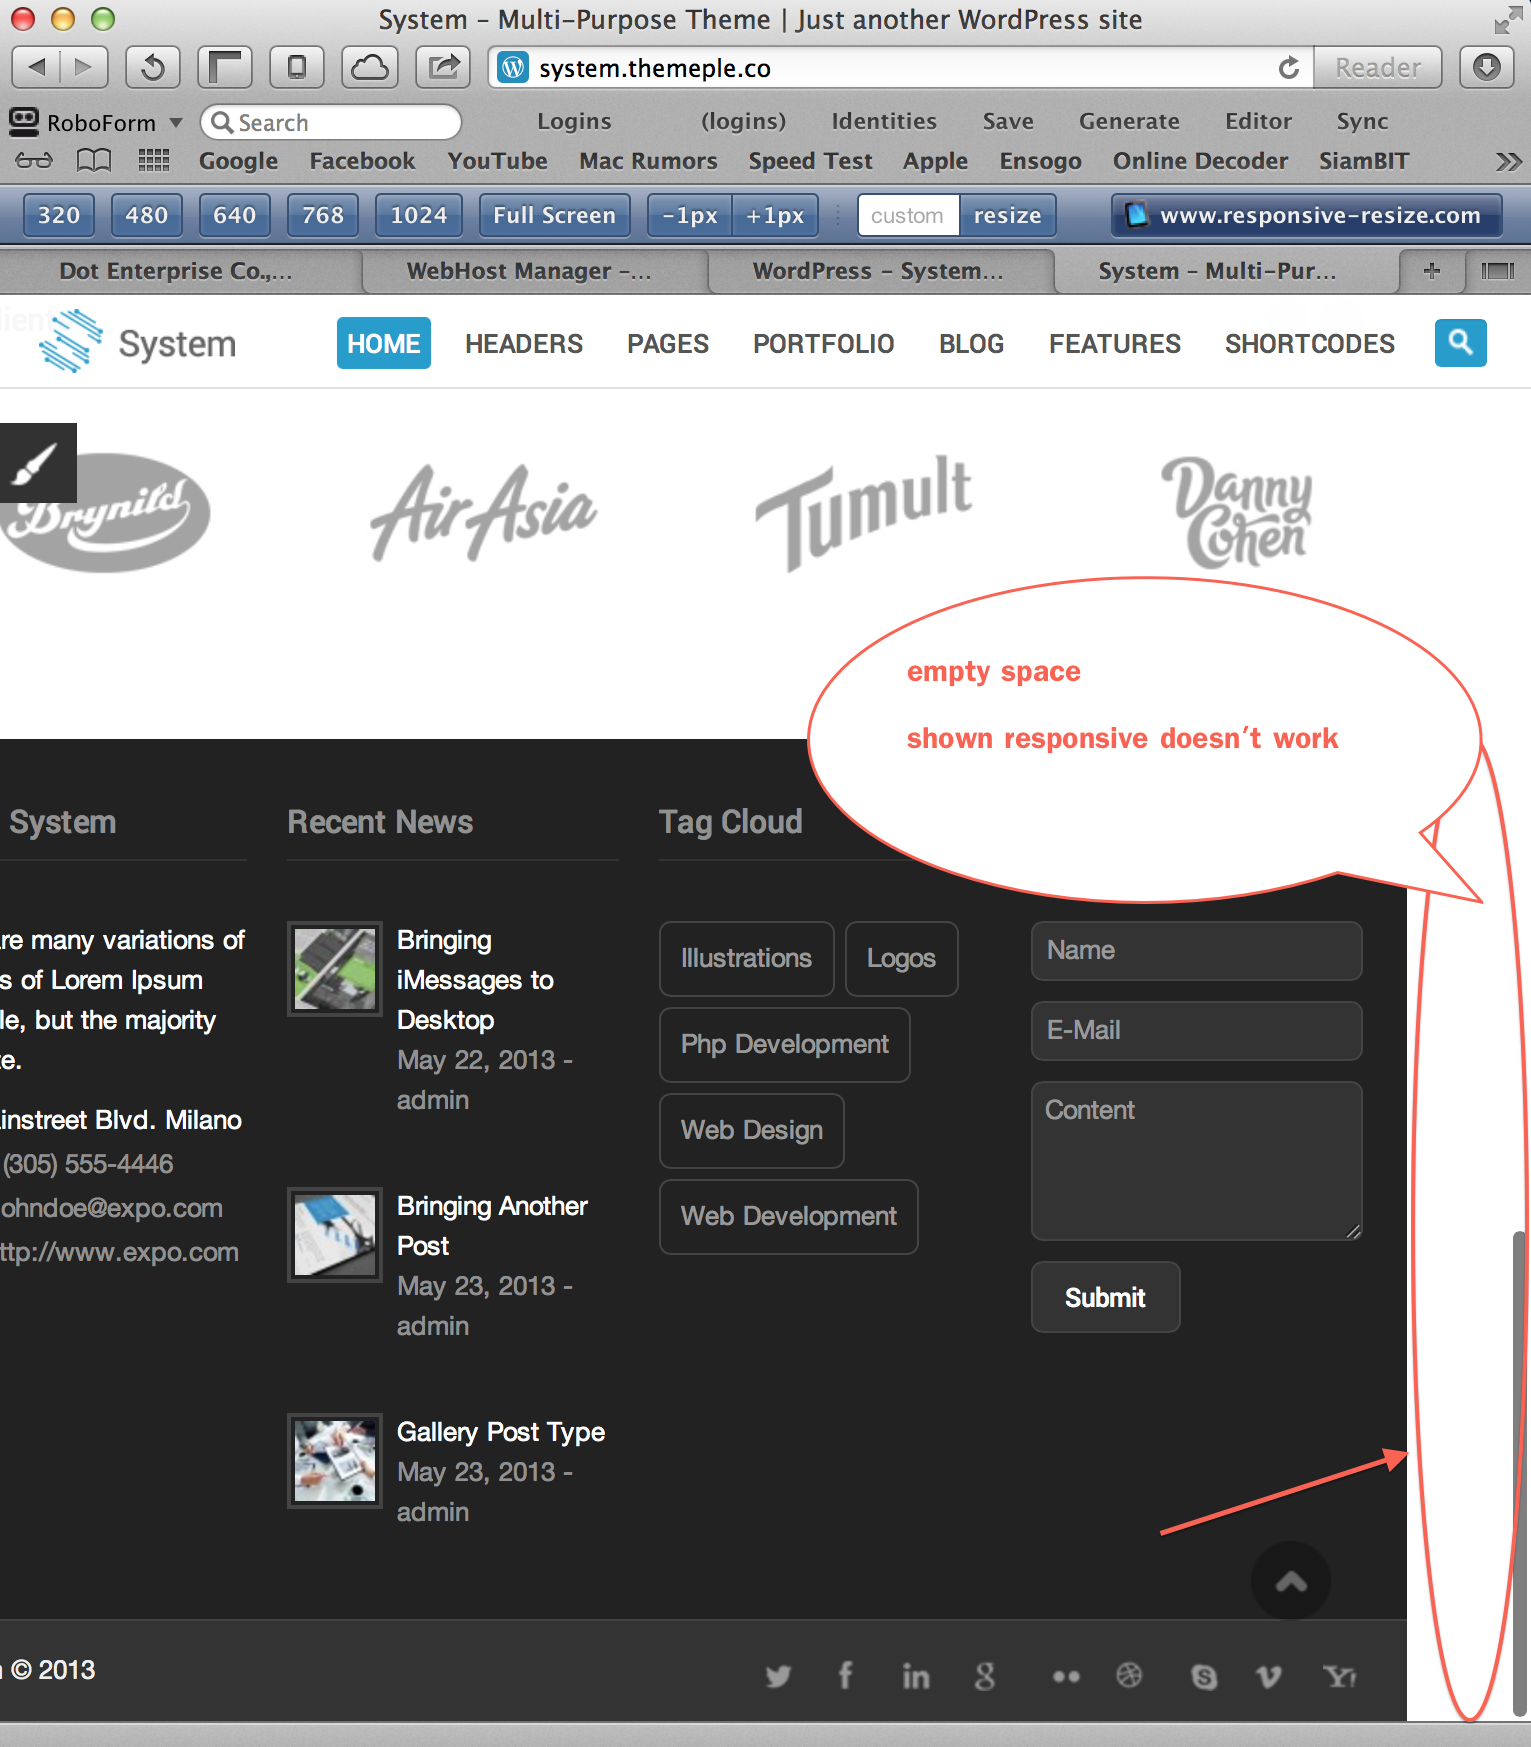Select the System – Multi-Pur… tab
This screenshot has width=1531, height=1747.
pyautogui.click(x=1217, y=271)
